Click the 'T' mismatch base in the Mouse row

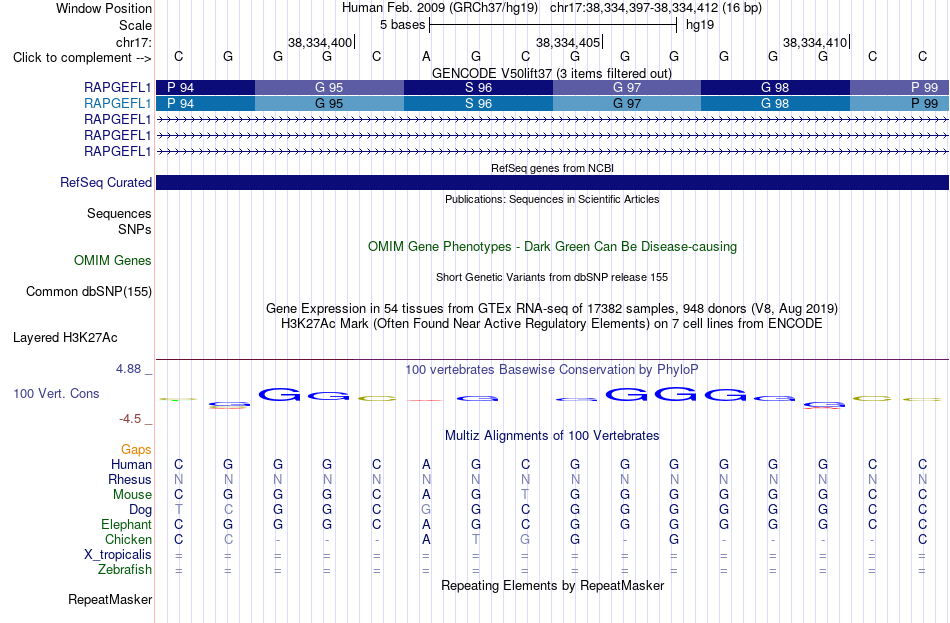pos(525,495)
